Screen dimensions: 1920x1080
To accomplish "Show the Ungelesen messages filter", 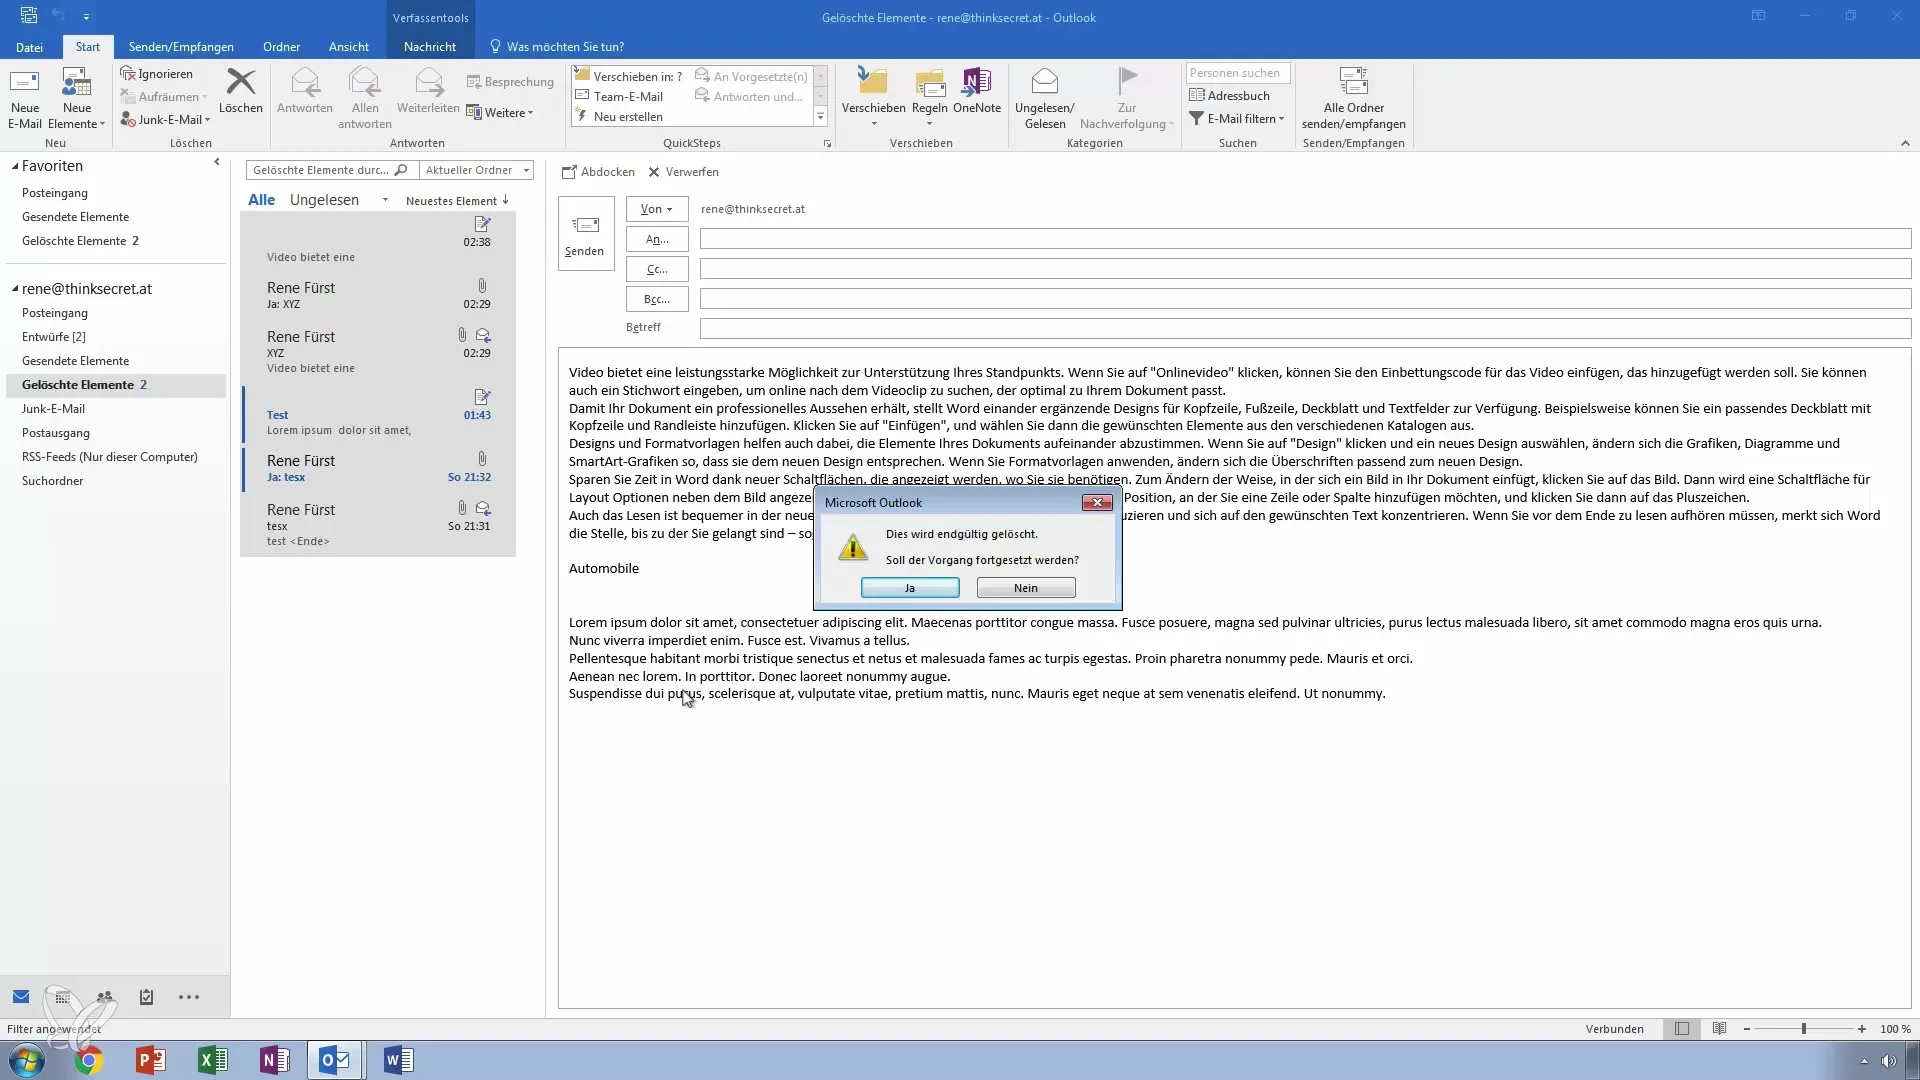I will click(324, 200).
